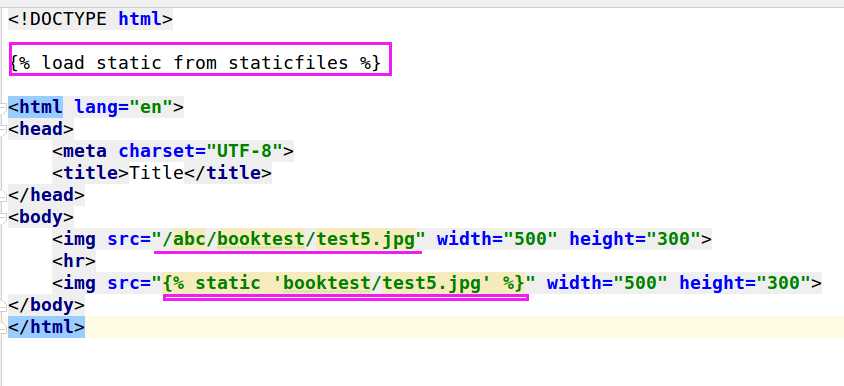The image size is (844, 386).
Task: Click height="300" on the second img line
Action: pyautogui.click(x=745, y=283)
